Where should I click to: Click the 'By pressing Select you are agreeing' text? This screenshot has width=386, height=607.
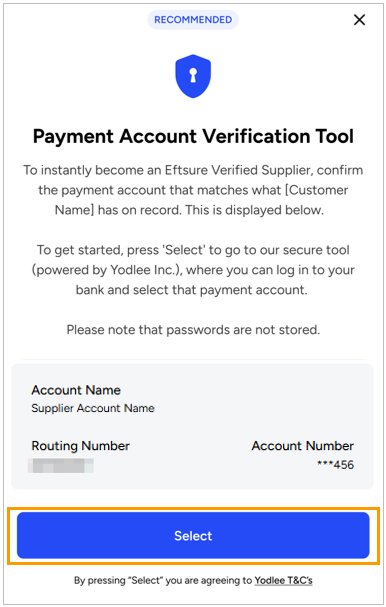pyautogui.click(x=163, y=580)
